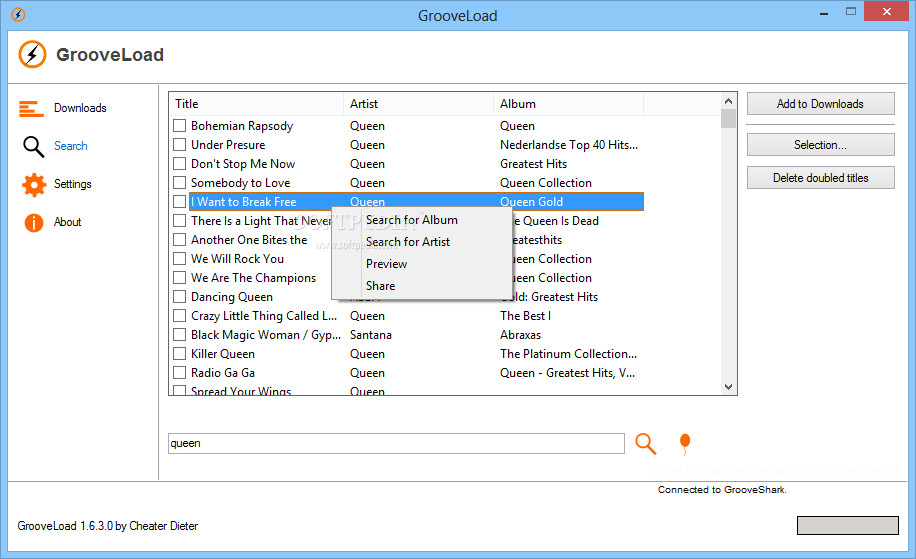Click Nederlandse Top 40 Hits... album

(569, 144)
